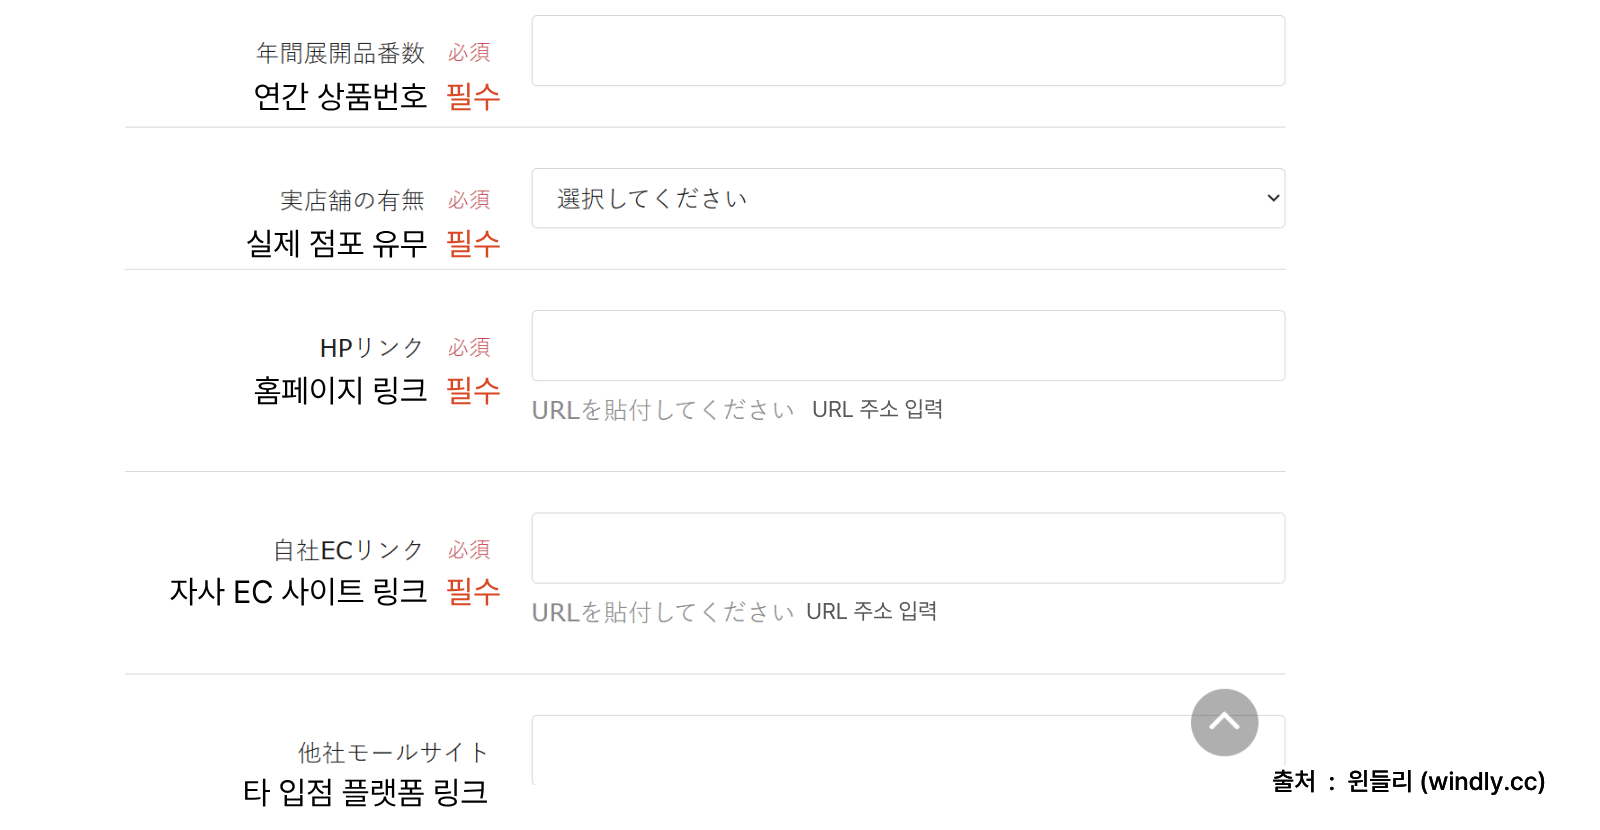Click the 홈페이지 링크 label text

pos(340,391)
